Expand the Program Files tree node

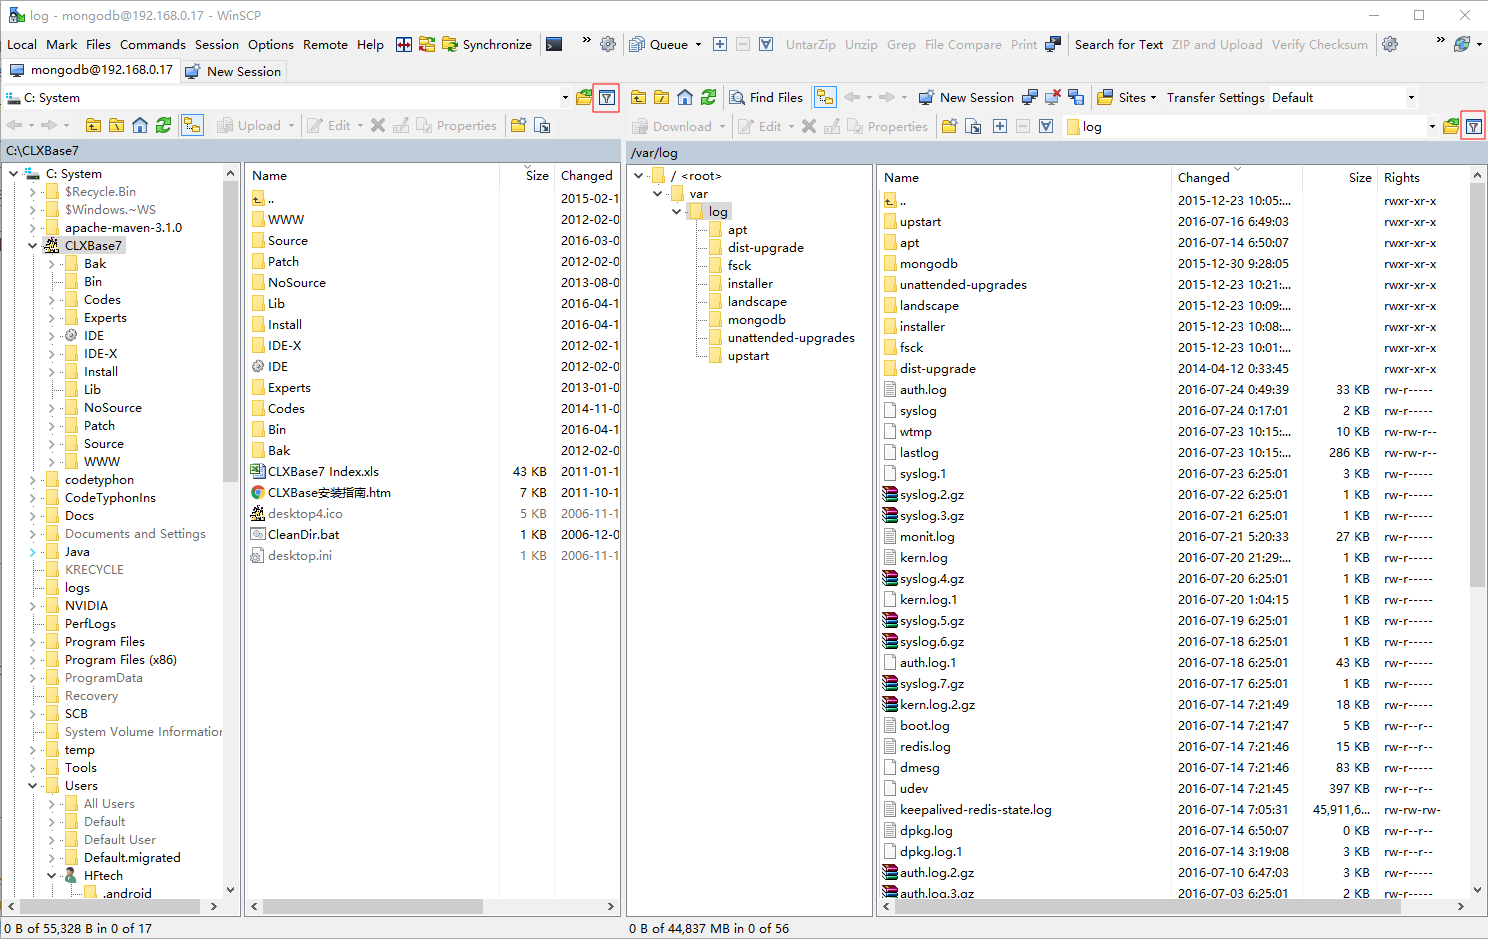[x=33, y=642]
